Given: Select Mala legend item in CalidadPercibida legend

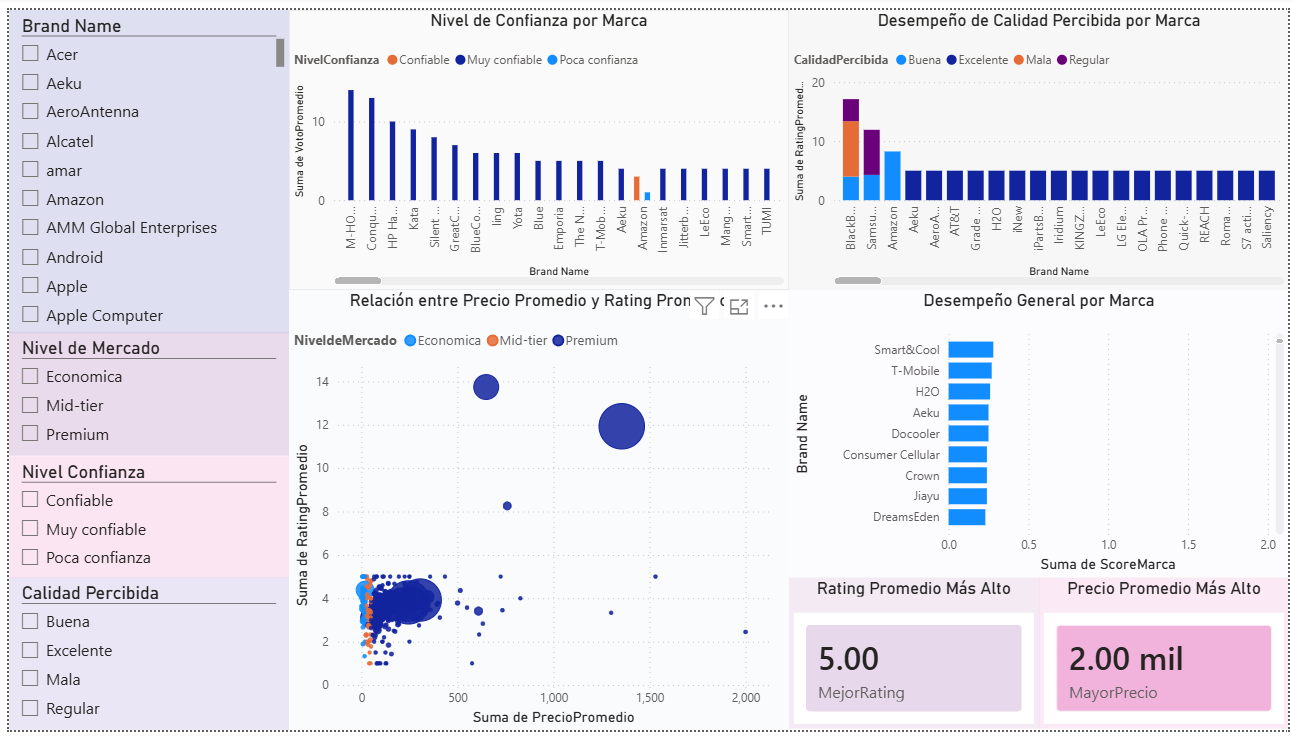Looking at the screenshot, I should (x=1033, y=60).
